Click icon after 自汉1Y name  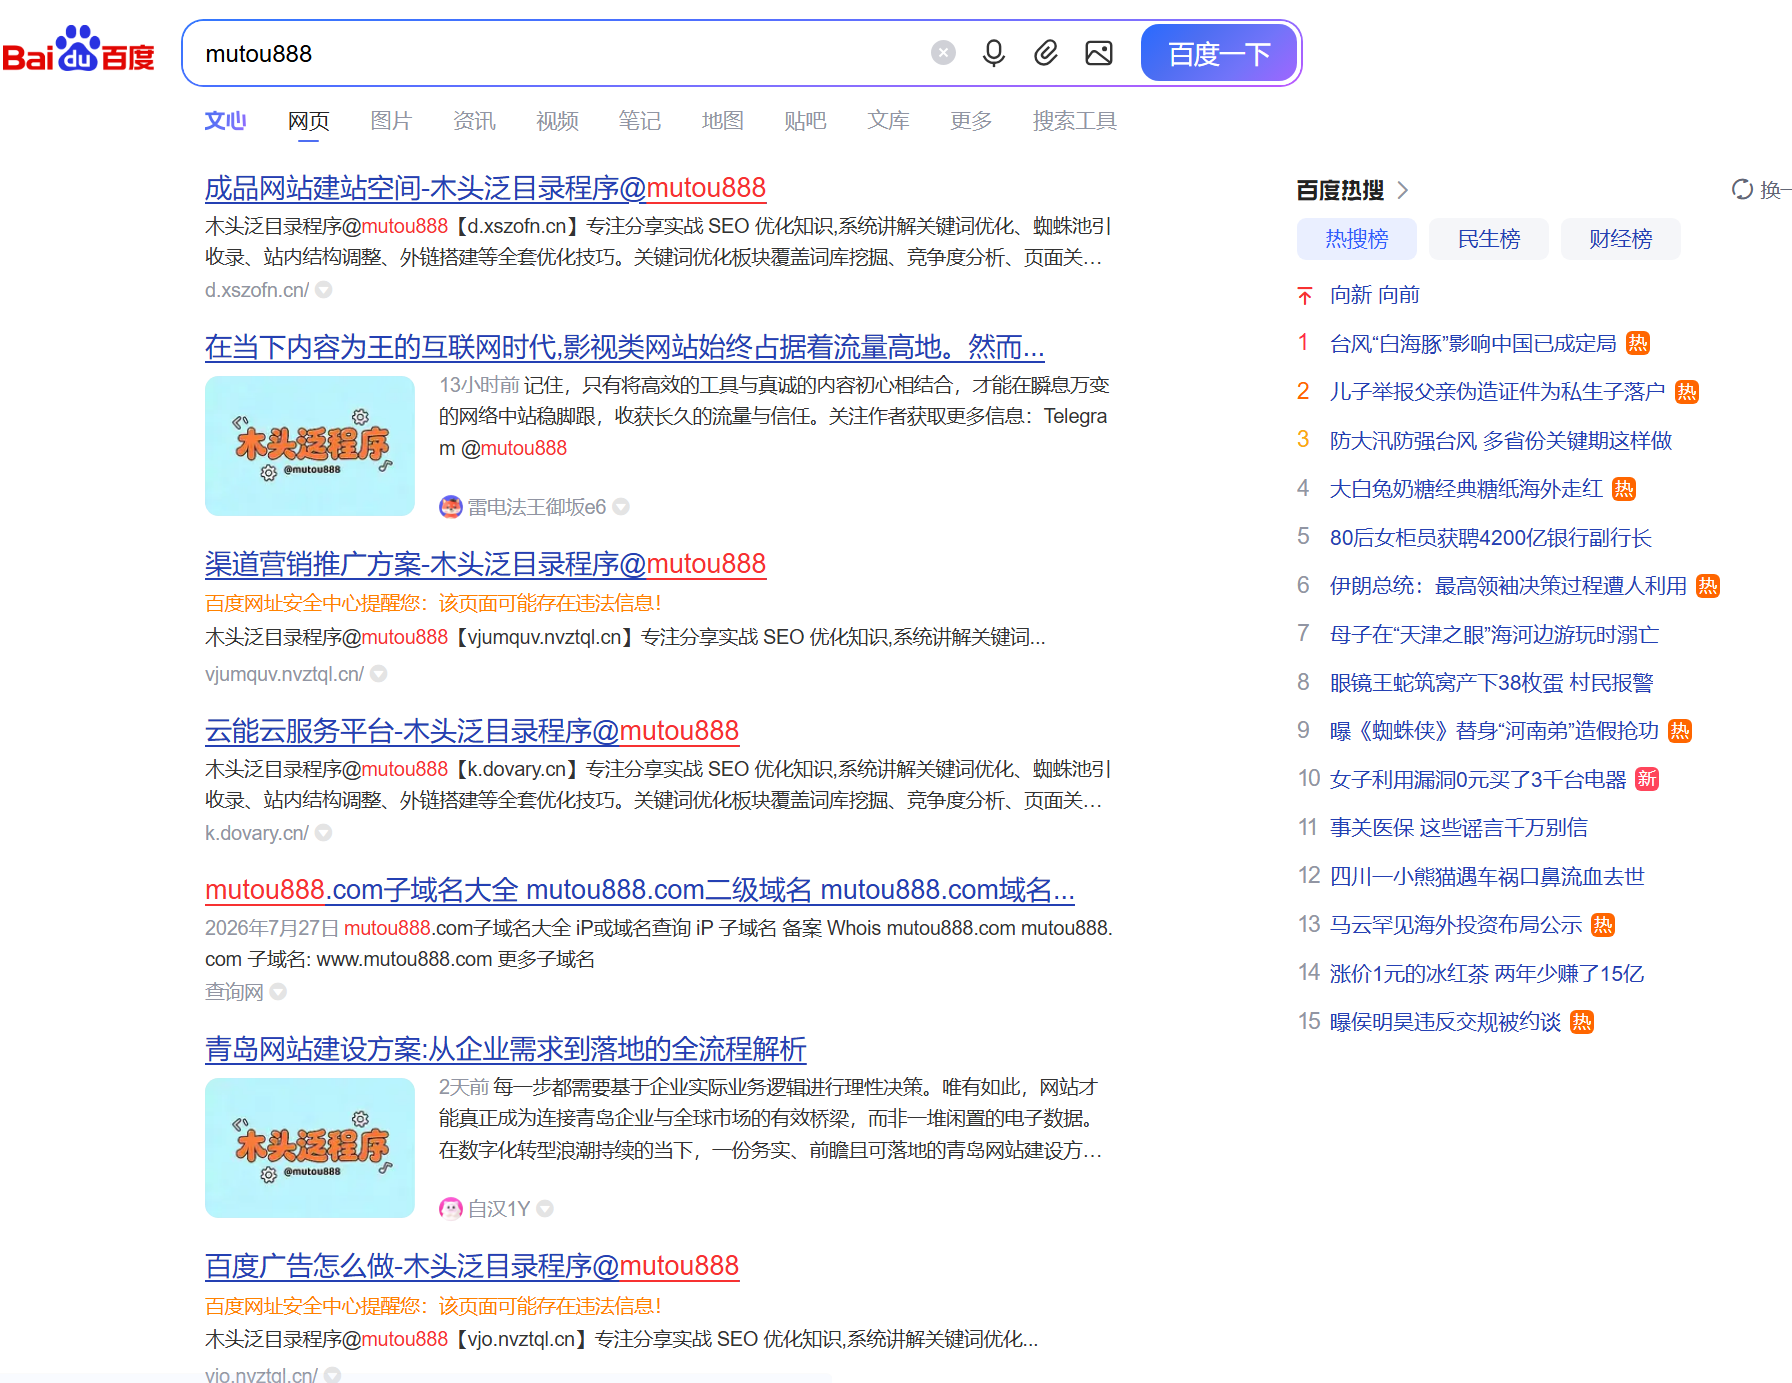[x=545, y=1209]
